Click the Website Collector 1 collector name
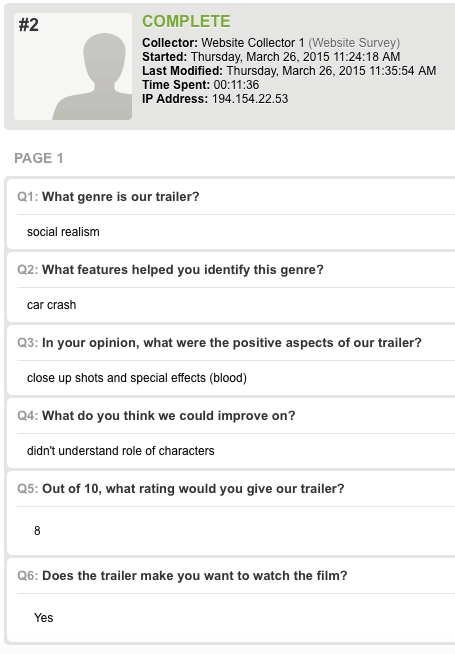 pyautogui.click(x=253, y=43)
